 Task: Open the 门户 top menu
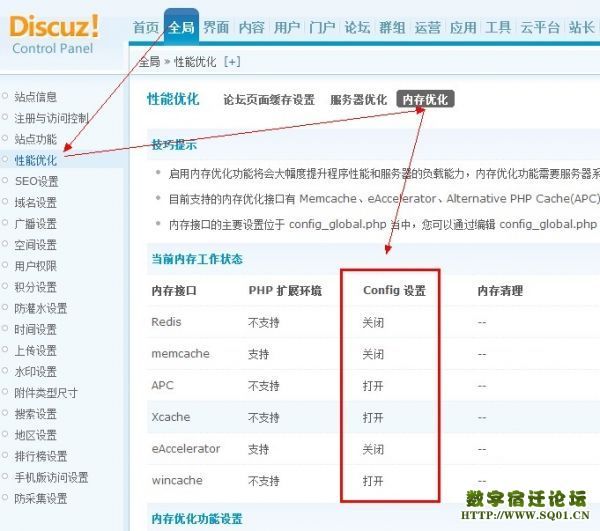point(322,28)
